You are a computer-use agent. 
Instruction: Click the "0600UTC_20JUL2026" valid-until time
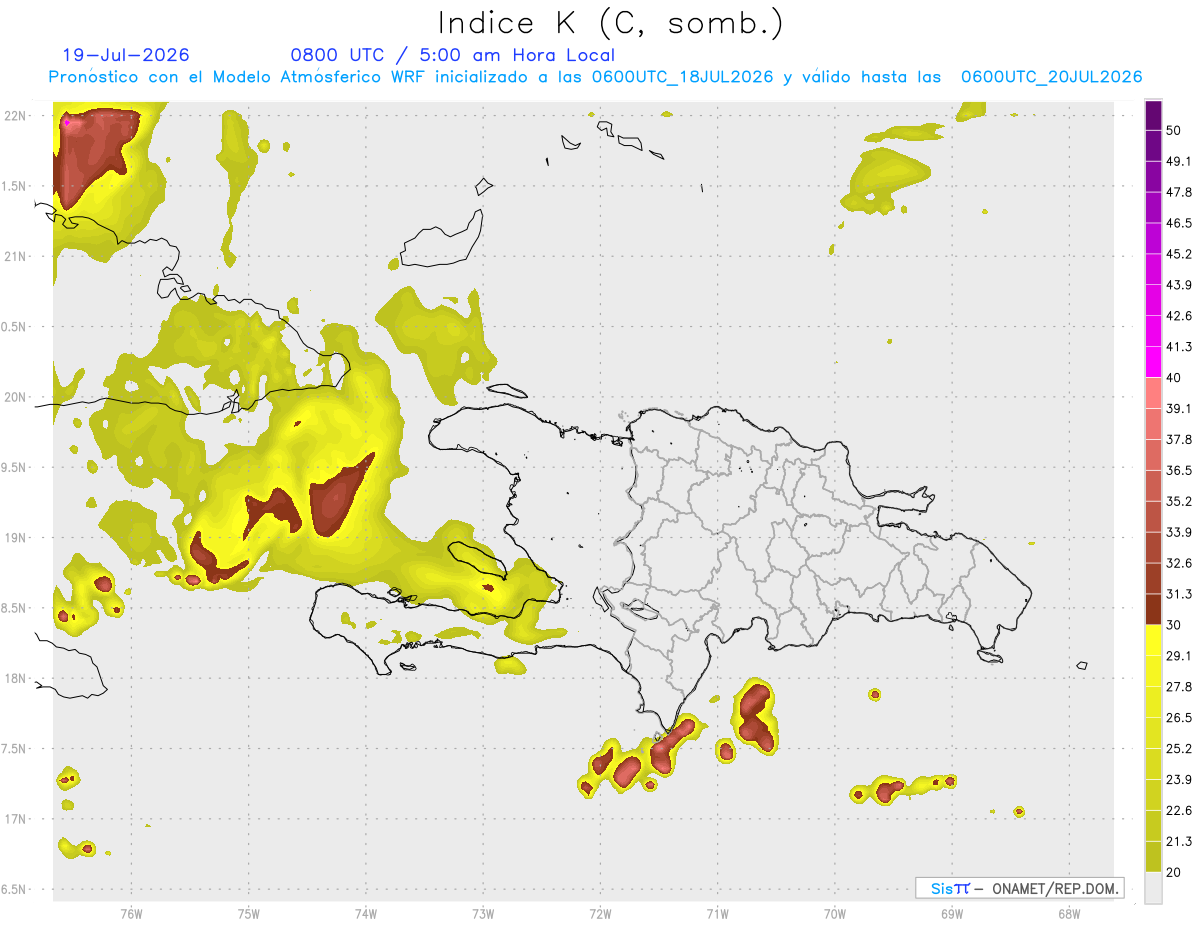[1051, 77]
